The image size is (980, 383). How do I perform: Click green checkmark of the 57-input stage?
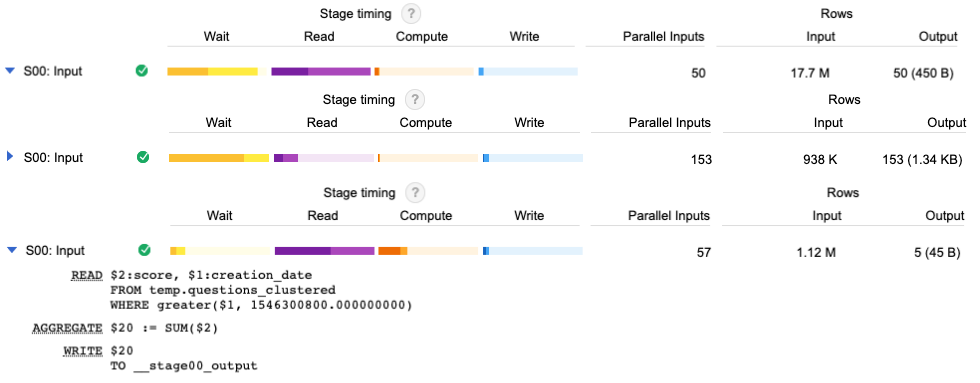coord(144,251)
